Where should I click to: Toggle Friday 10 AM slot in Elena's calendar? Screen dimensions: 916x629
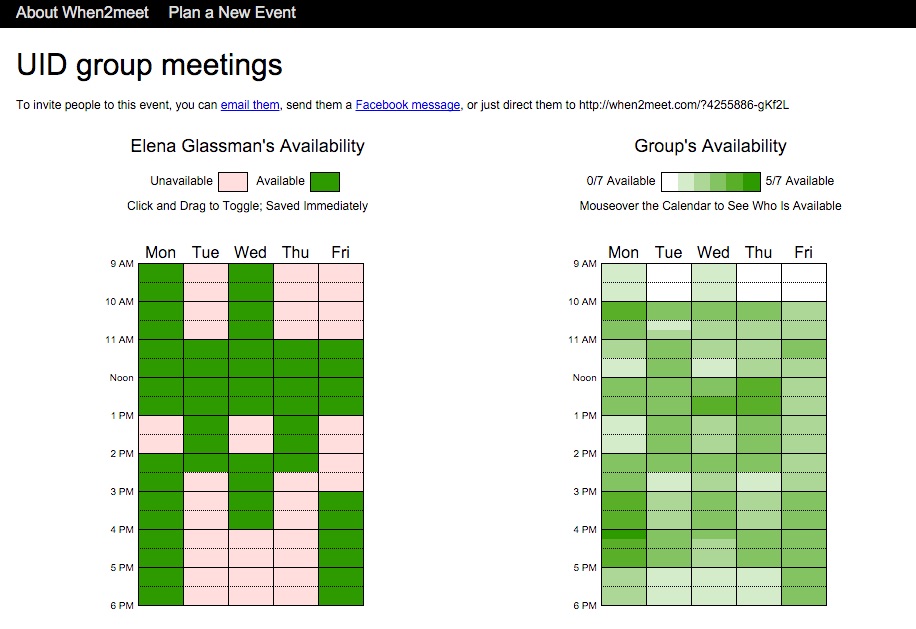[x=341, y=311]
